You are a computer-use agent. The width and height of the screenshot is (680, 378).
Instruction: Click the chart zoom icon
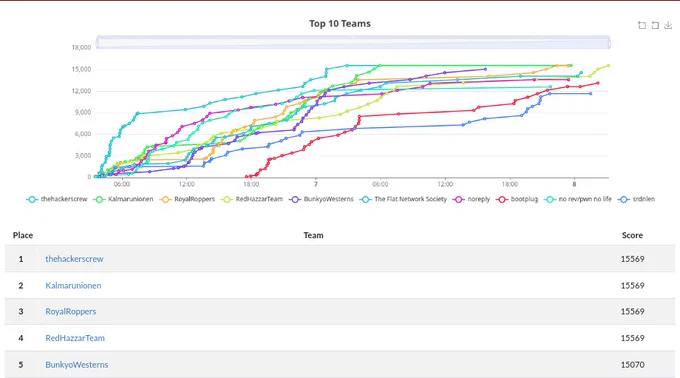(x=642, y=25)
